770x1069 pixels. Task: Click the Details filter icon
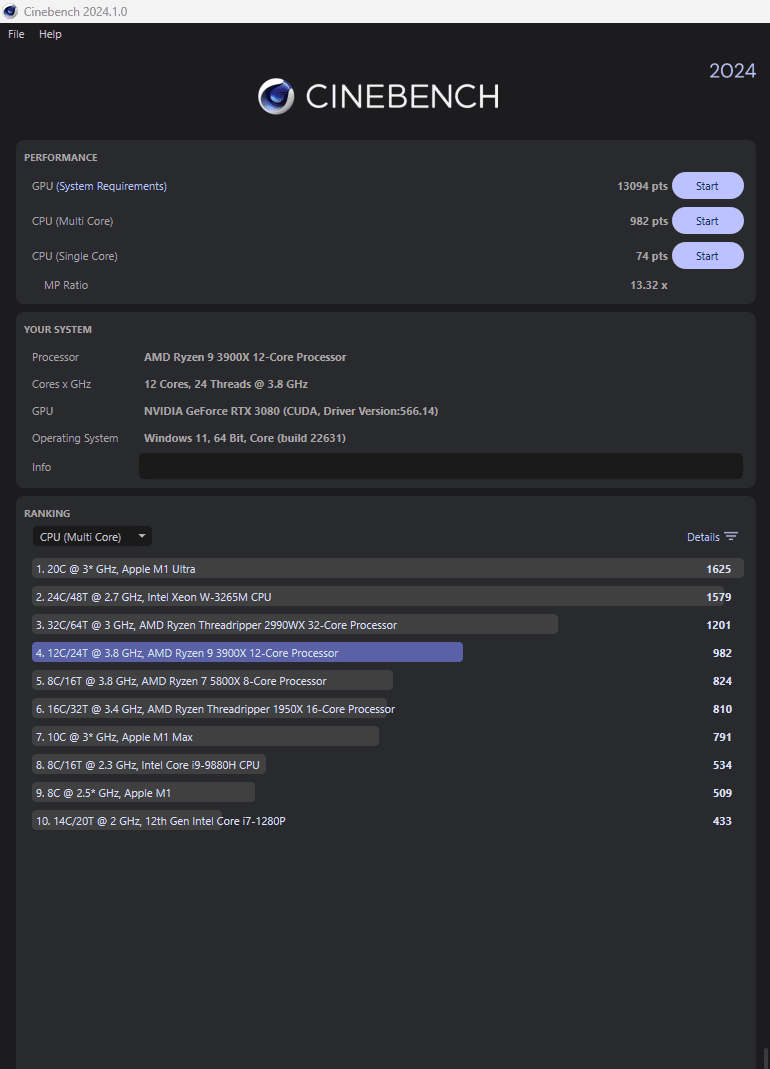tap(731, 537)
